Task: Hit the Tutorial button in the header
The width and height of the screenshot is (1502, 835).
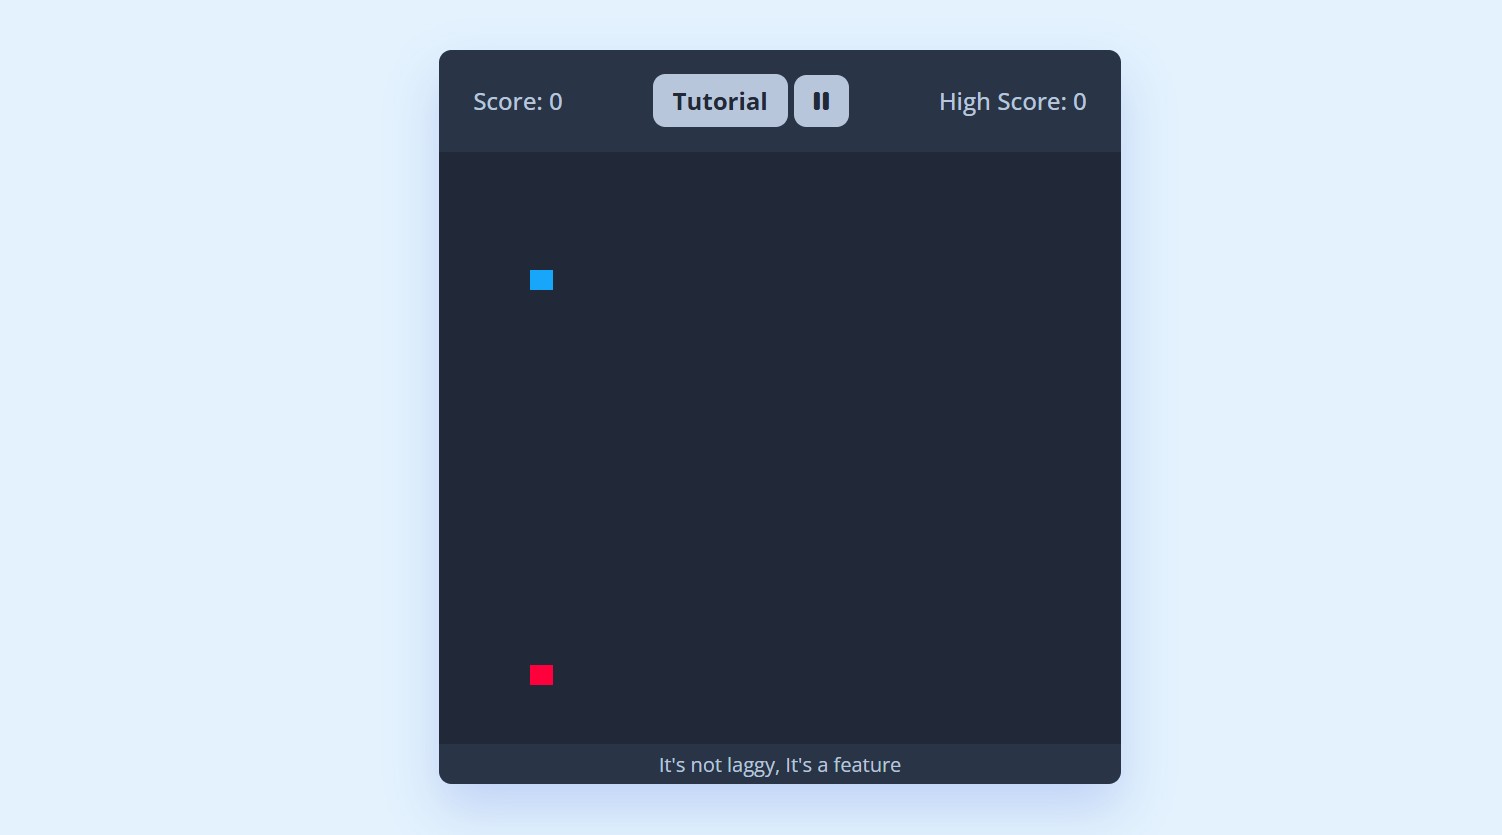Action: tap(720, 101)
